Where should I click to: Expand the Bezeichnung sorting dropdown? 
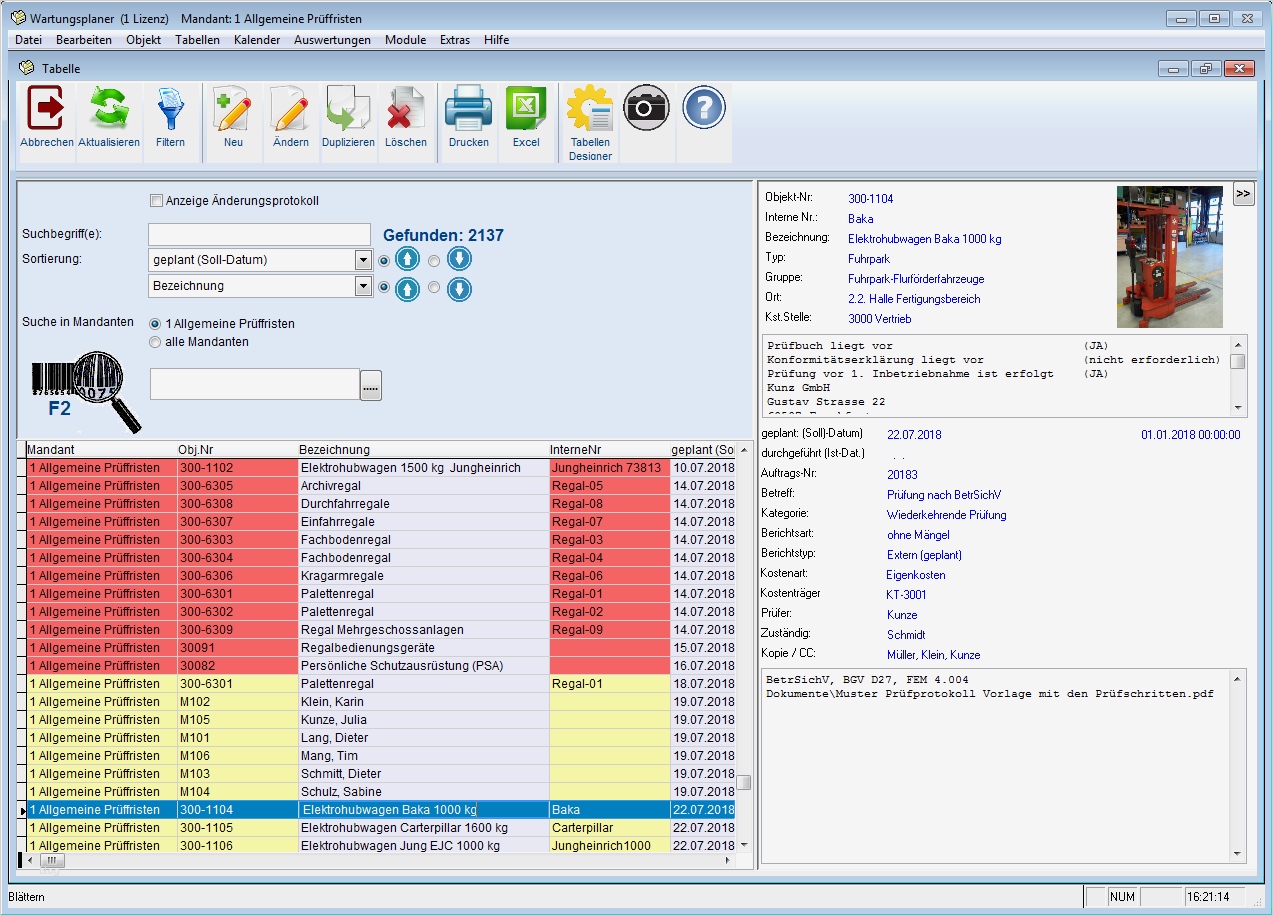(363, 286)
